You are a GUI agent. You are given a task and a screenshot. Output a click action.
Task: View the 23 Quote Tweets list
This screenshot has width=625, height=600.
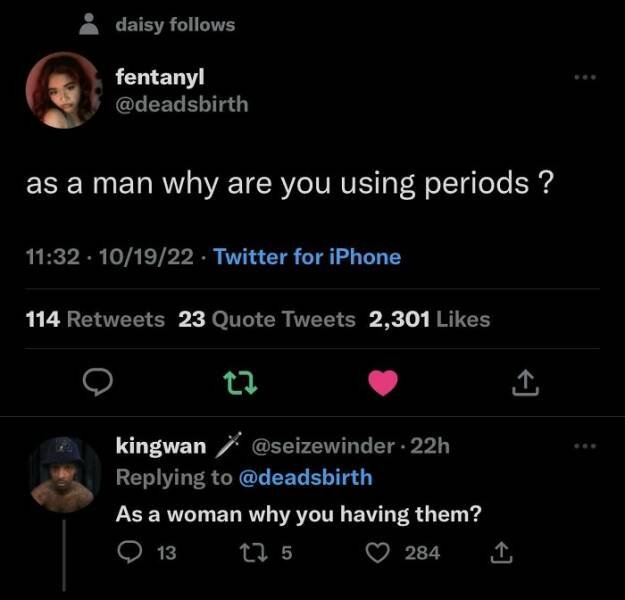coord(267,320)
